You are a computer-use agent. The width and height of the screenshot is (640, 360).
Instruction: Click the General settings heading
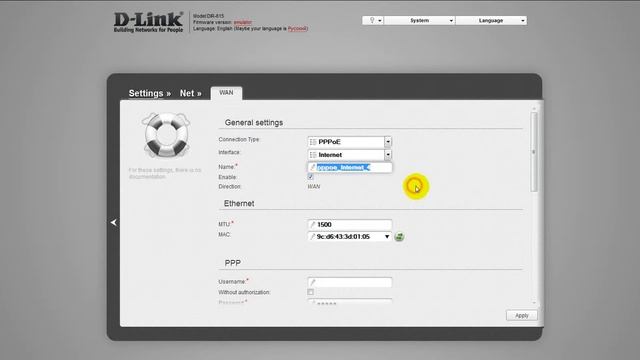(x=254, y=122)
